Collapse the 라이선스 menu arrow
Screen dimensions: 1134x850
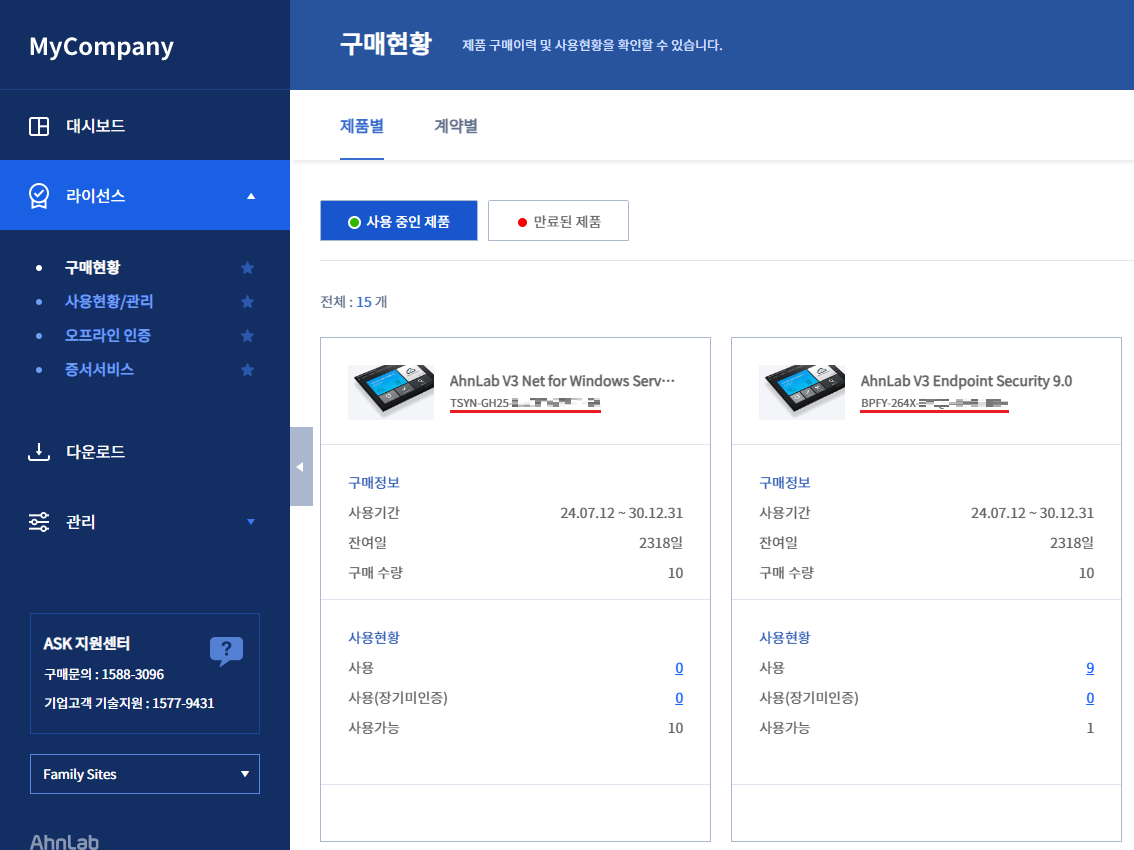[251, 196]
